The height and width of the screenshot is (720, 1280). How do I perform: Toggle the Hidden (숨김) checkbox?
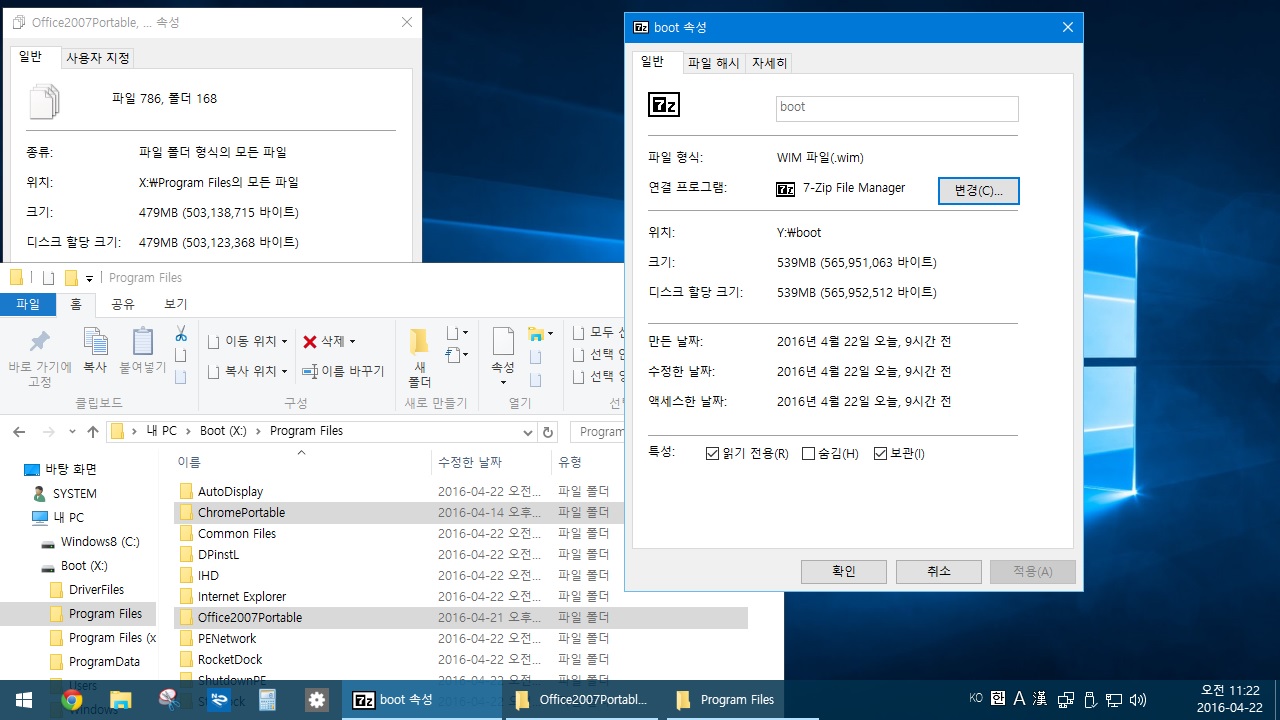point(808,454)
